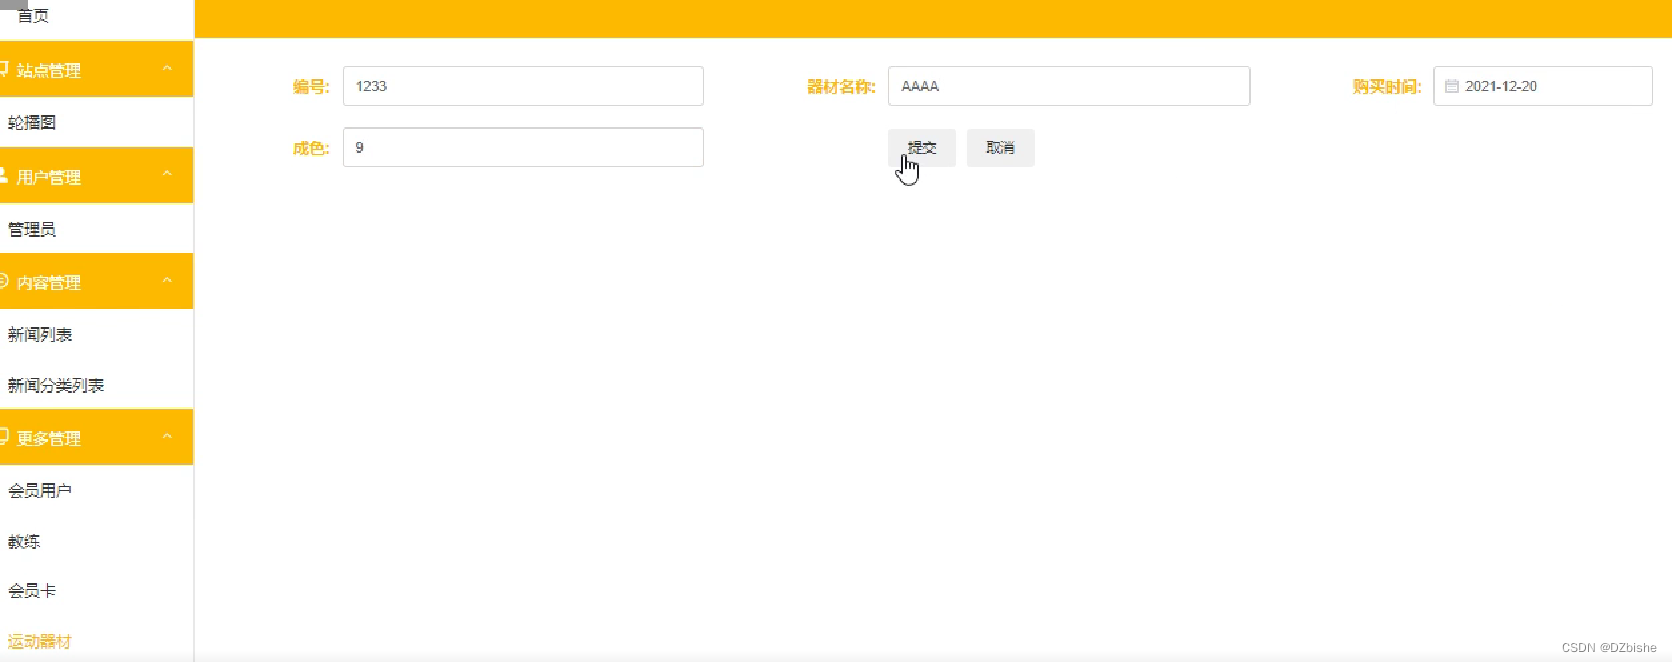This screenshot has height=662, width=1672.
Task: Click the calendar icon in purchase date field
Action: [x=1451, y=86]
